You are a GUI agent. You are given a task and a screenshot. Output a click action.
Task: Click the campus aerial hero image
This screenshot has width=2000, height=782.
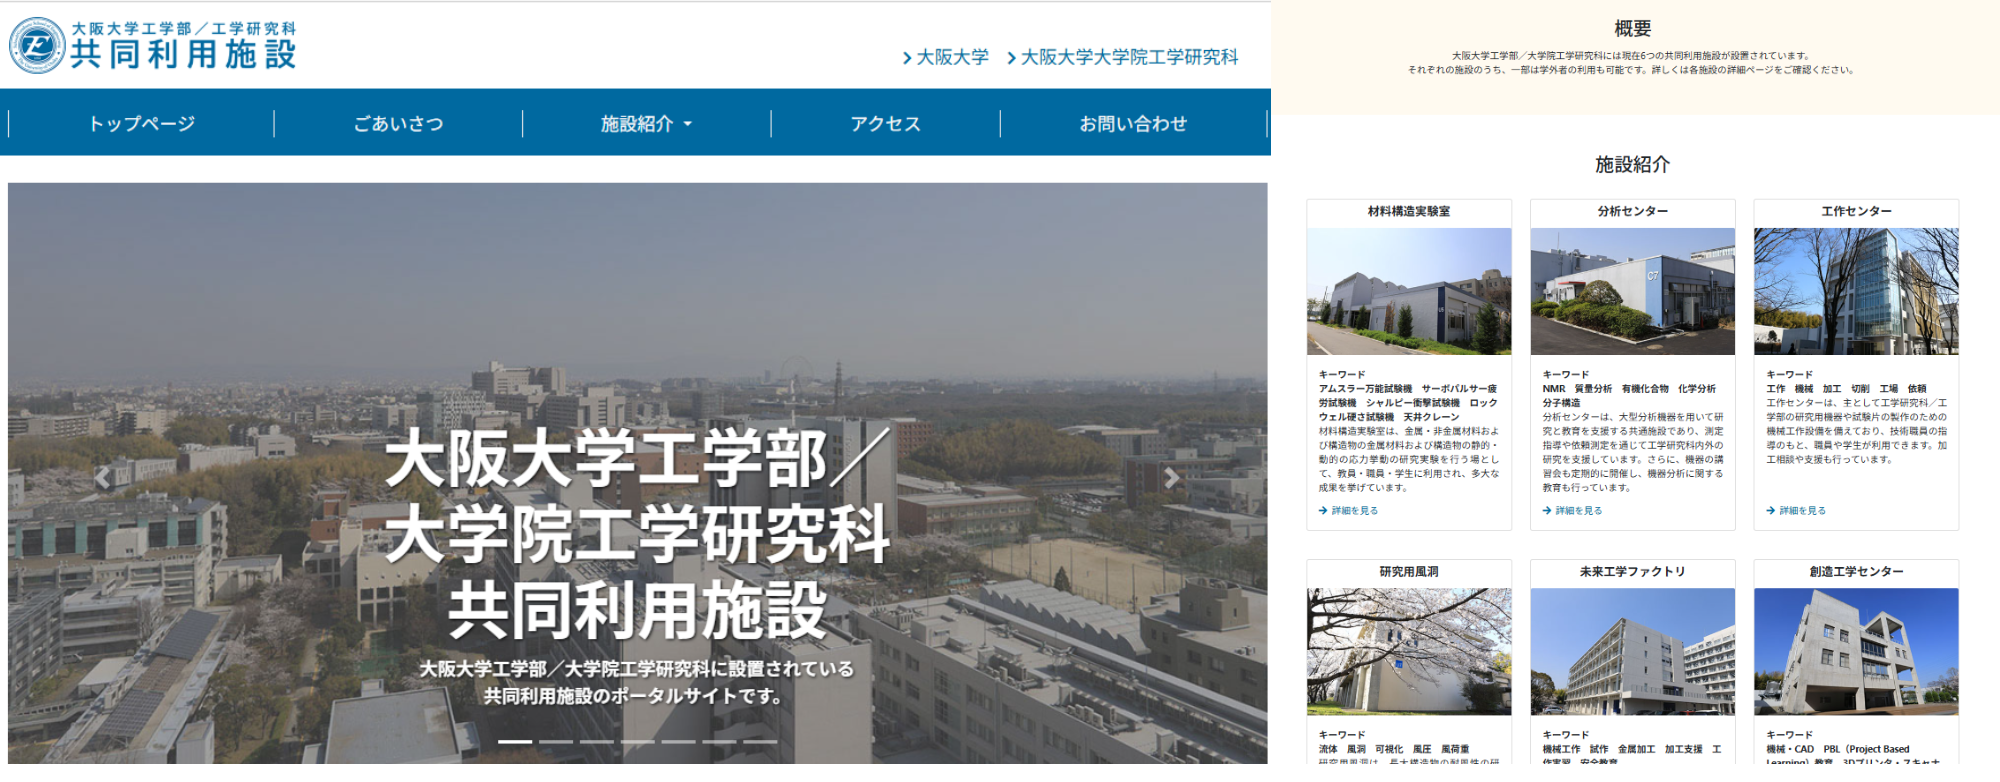(637, 472)
